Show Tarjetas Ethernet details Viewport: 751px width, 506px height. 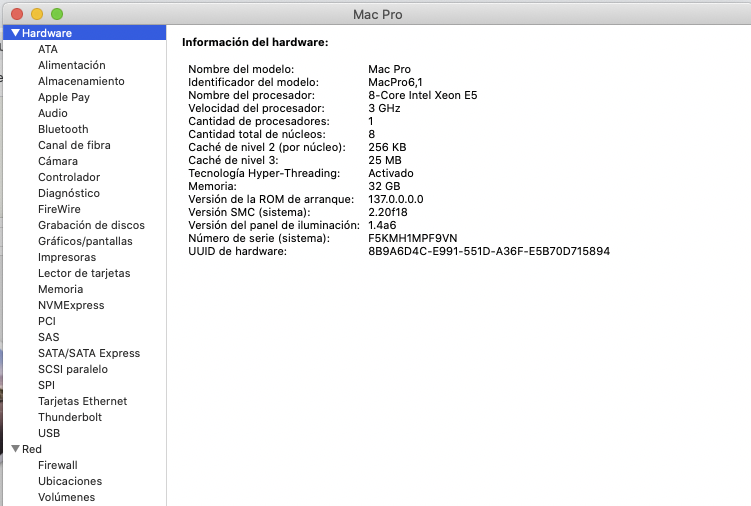[x=83, y=402]
